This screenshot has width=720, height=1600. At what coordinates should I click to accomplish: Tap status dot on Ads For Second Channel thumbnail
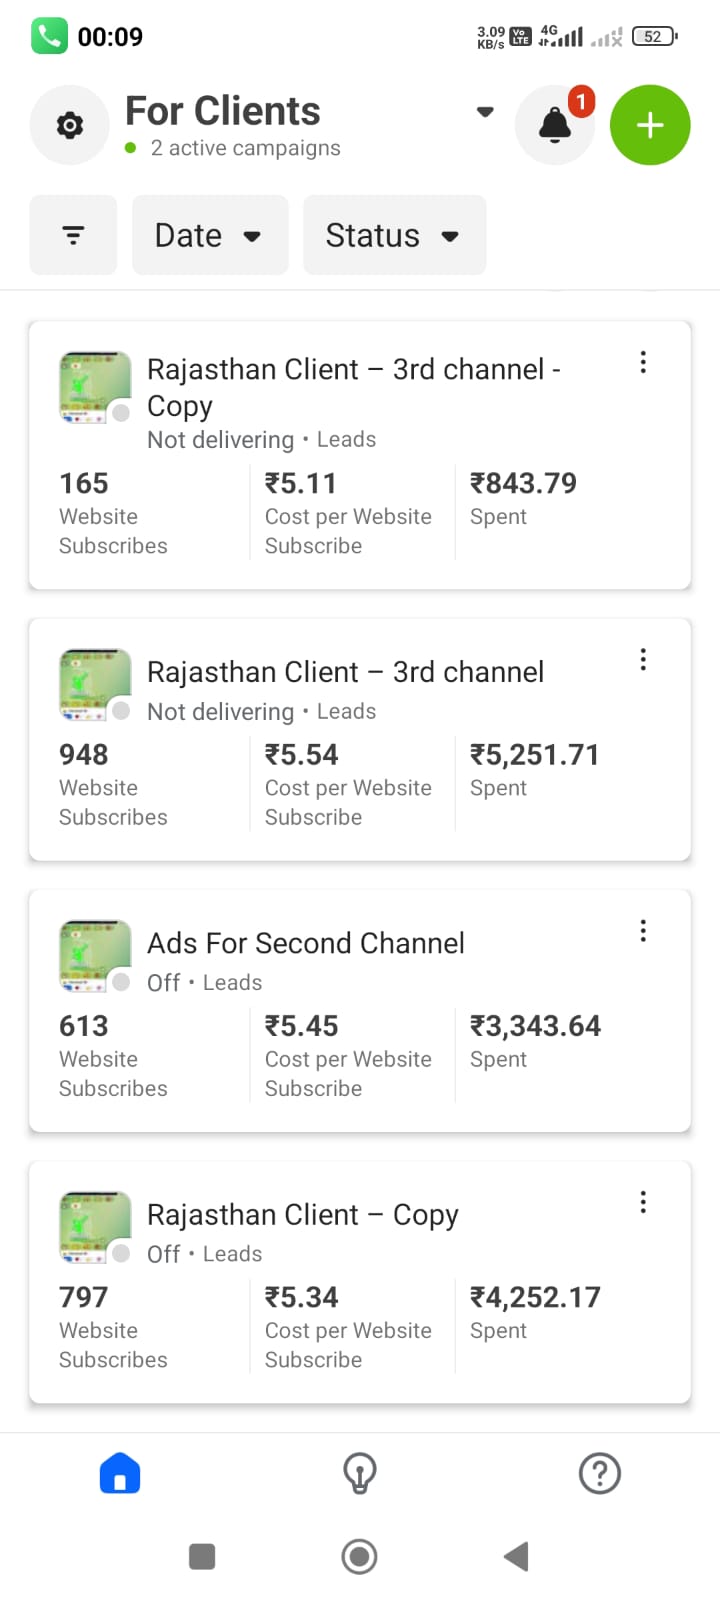point(121,982)
